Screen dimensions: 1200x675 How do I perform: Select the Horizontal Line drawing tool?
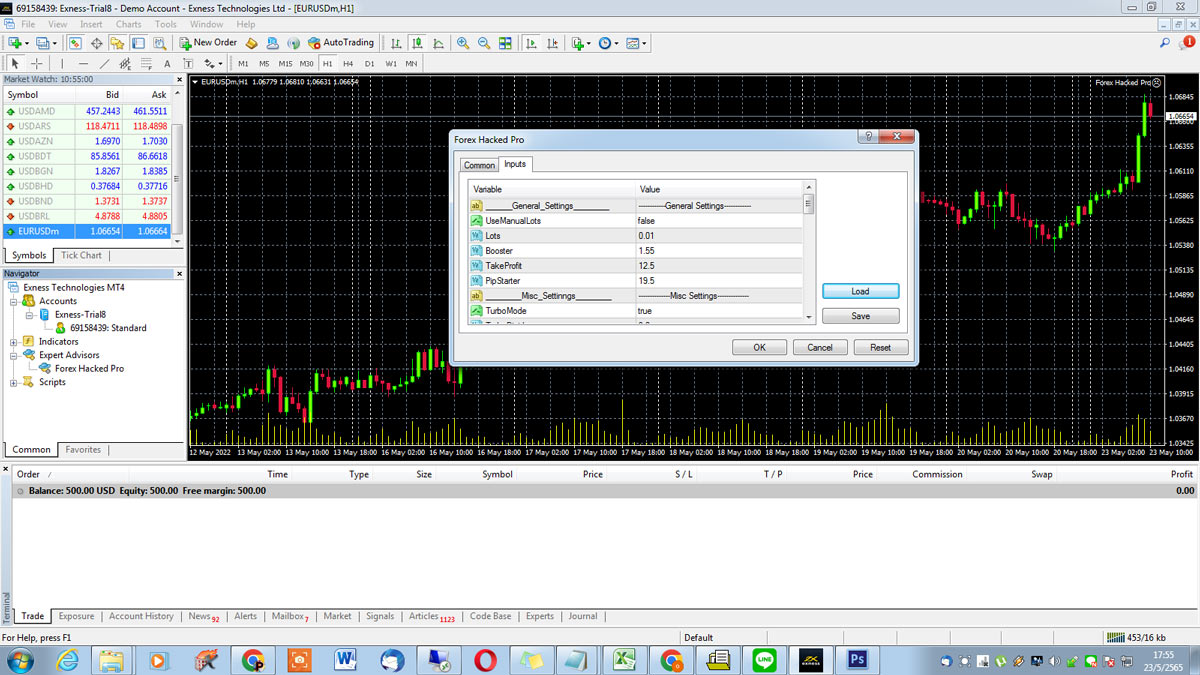point(82,62)
